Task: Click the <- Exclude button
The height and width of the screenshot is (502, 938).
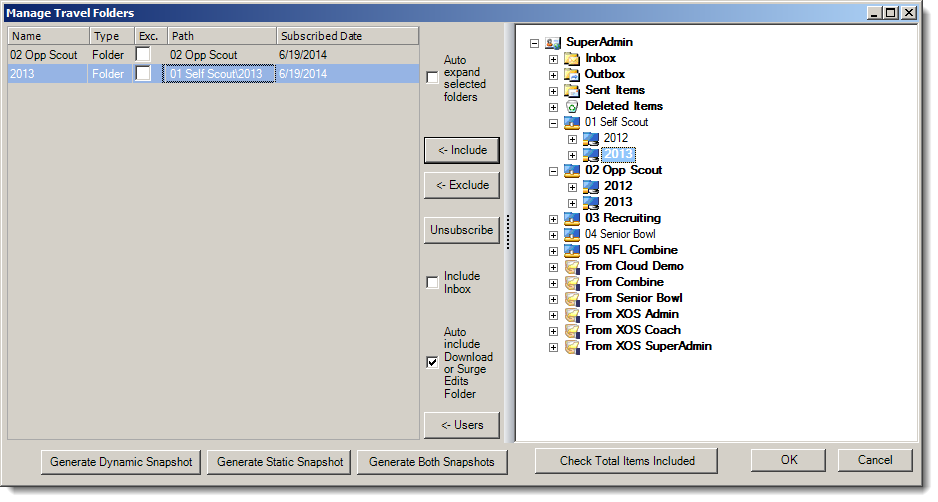Action: [x=462, y=185]
